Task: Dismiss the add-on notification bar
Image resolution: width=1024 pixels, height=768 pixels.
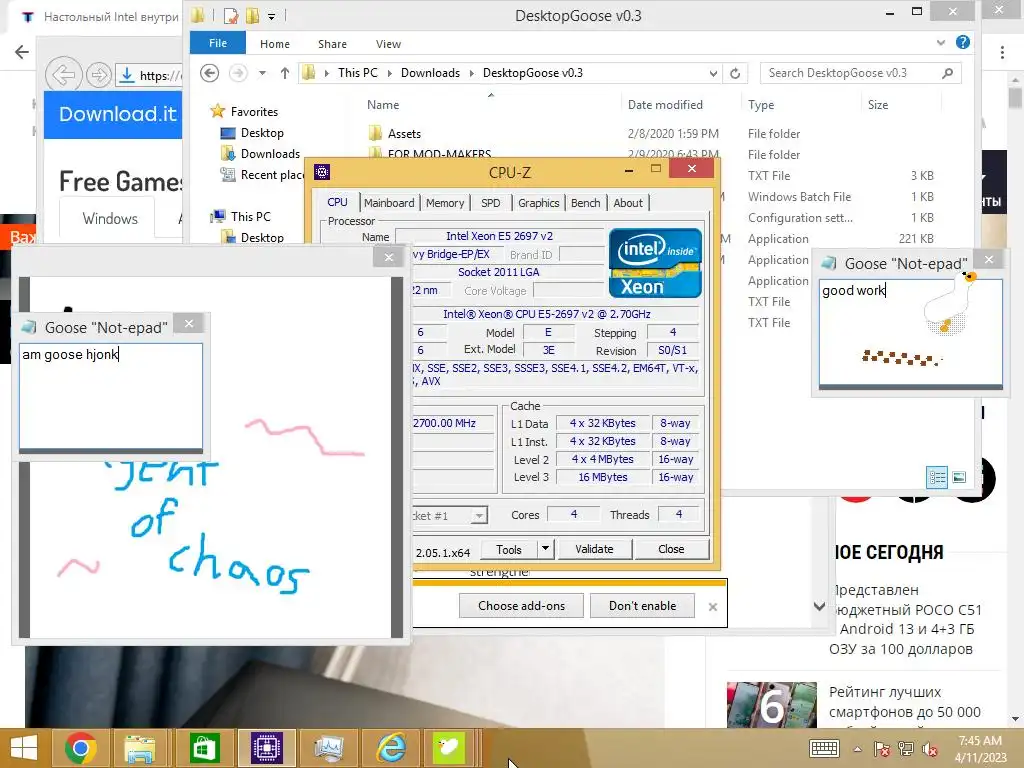Action: [x=712, y=607]
